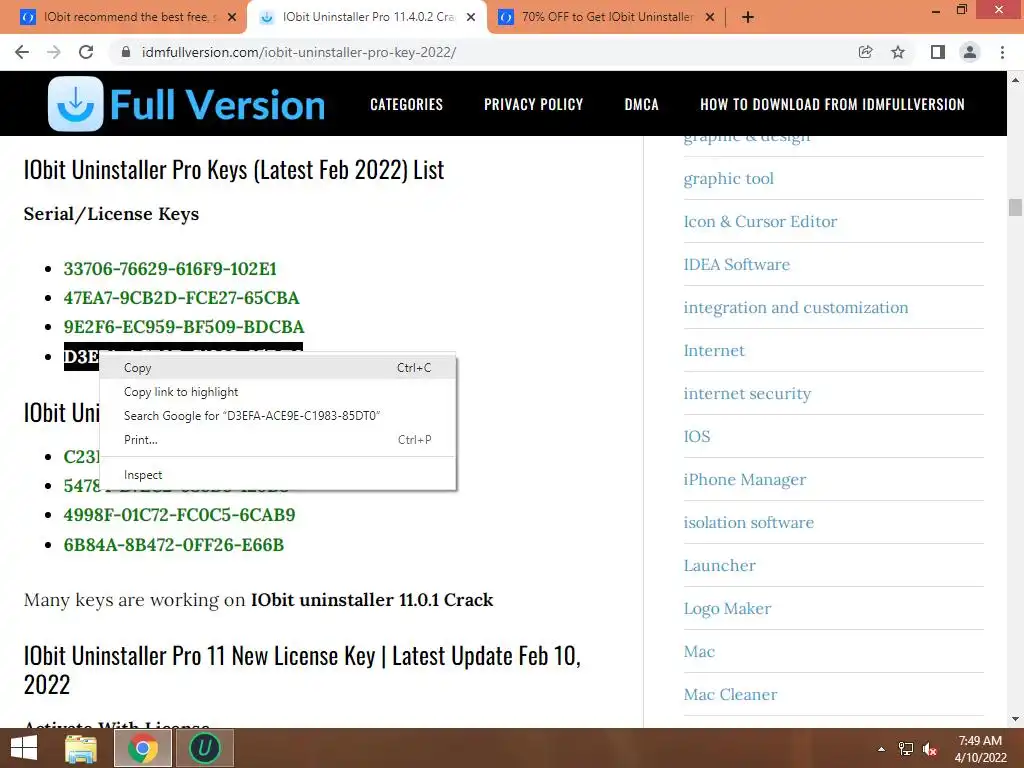Close the '70% OFF to Get IObit Uninstaller' tab
The width and height of the screenshot is (1024, 768).
[x=710, y=17]
